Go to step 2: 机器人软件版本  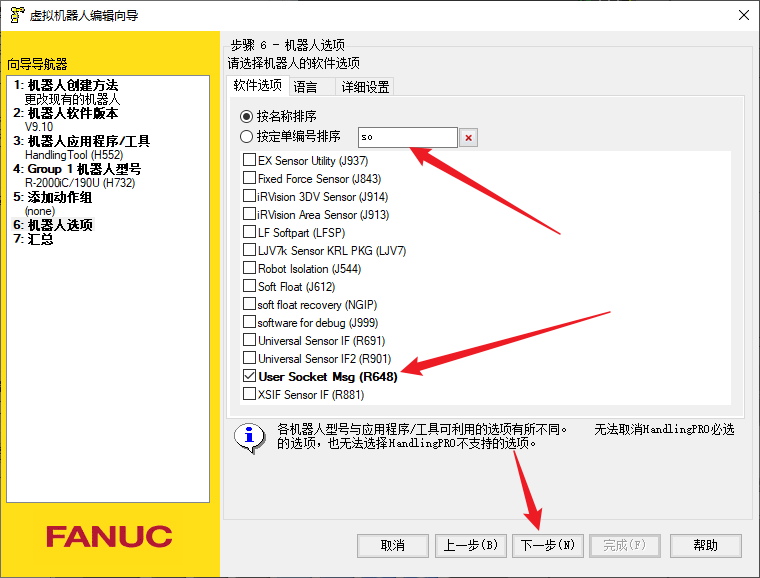(65, 113)
